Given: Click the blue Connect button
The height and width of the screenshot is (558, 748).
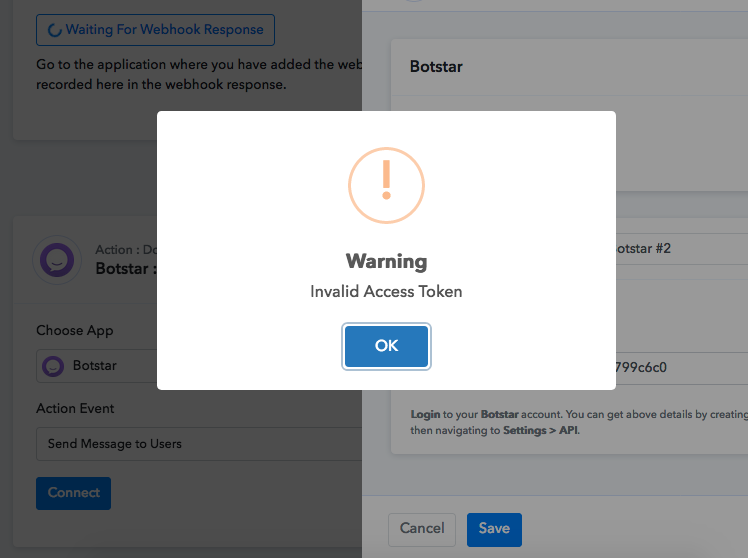Looking at the screenshot, I should 73,493.
